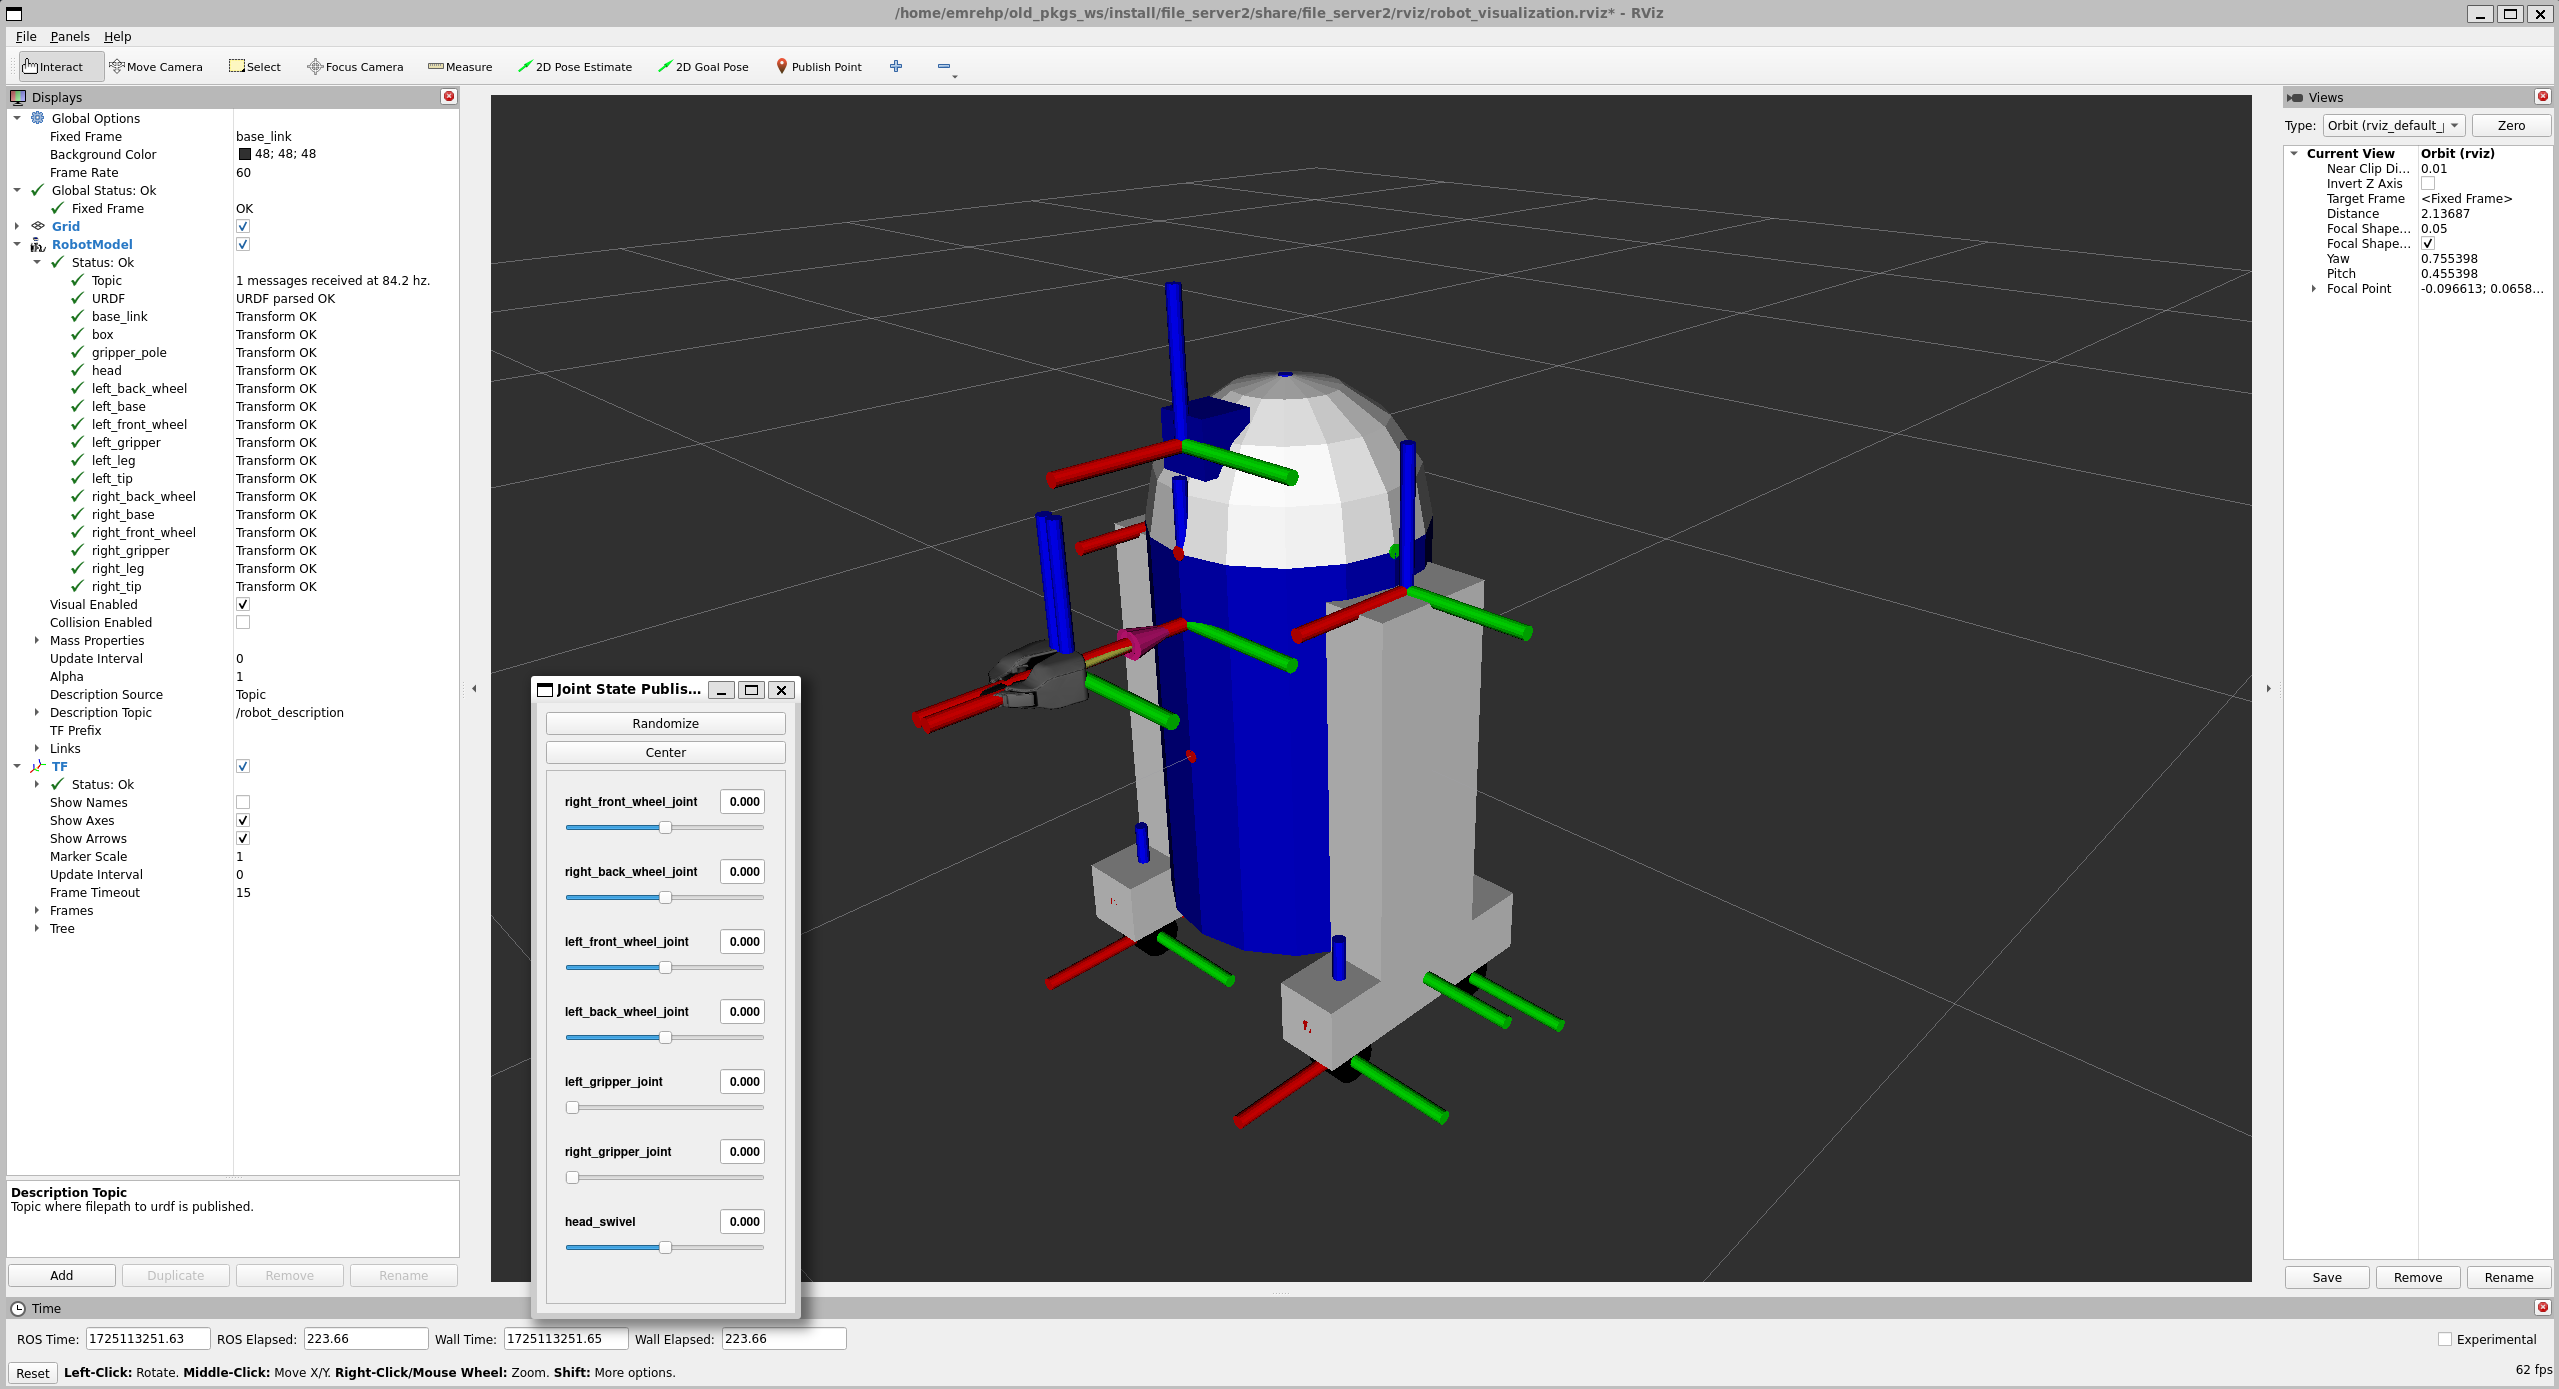The width and height of the screenshot is (2559, 1389).
Task: Expand the Links tree section
Action: tap(38, 748)
